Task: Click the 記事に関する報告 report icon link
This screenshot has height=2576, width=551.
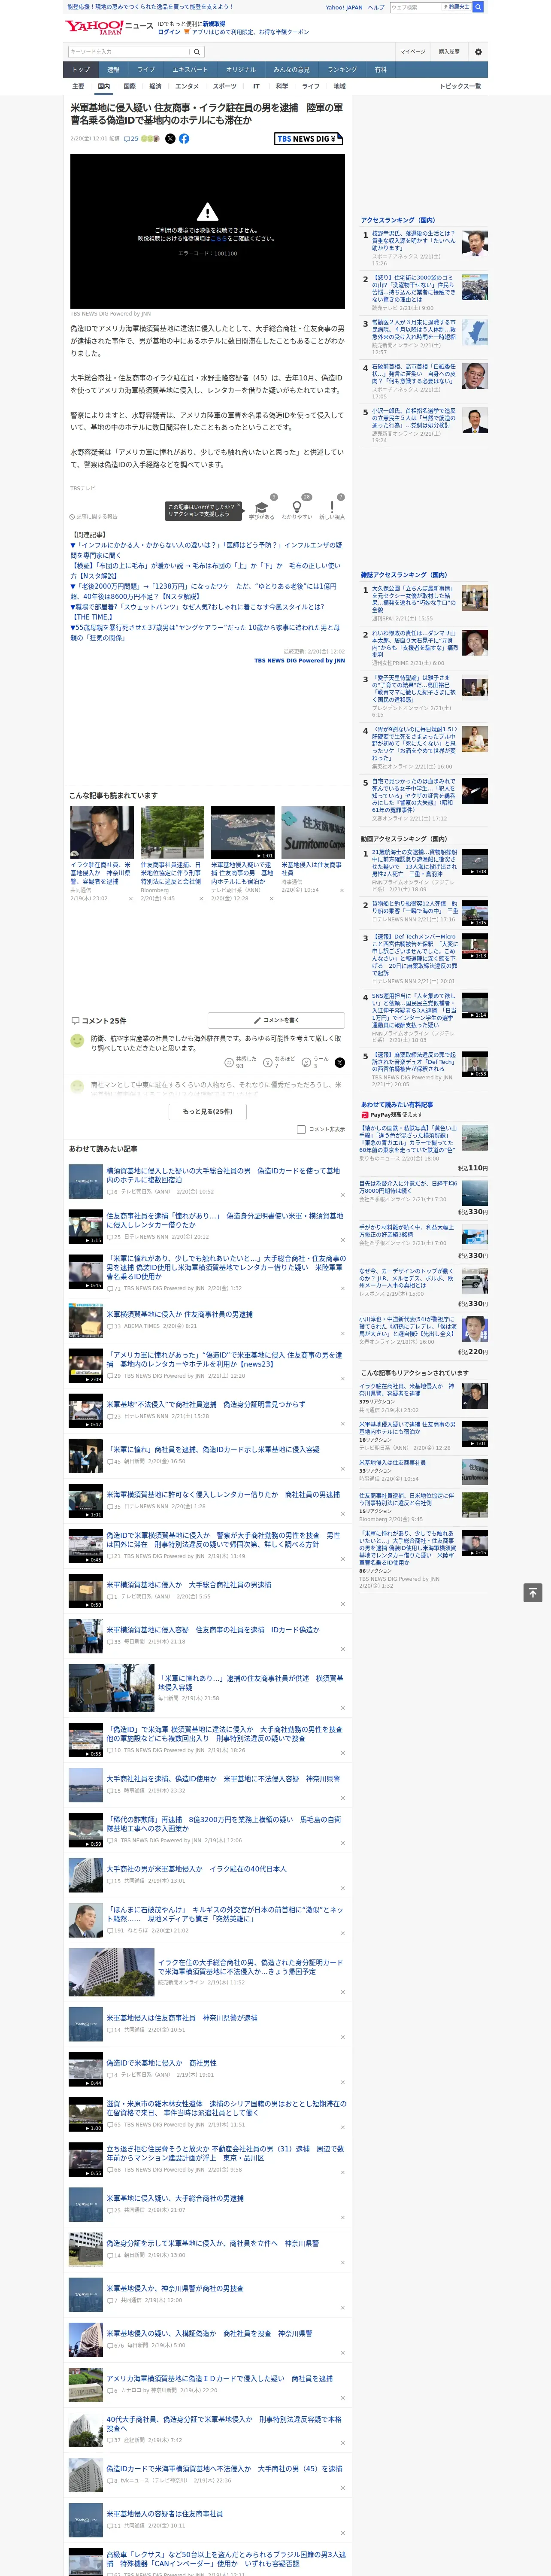Action: (94, 517)
